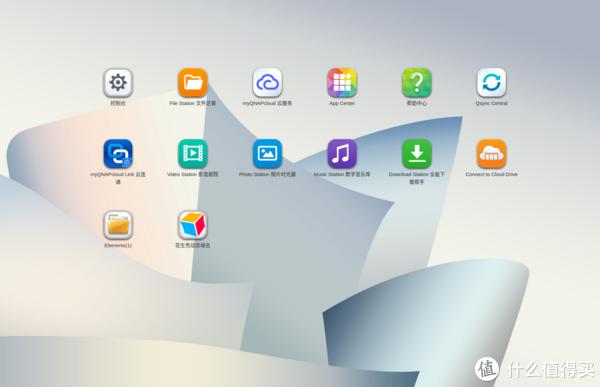Open Download Station green arrow icon

point(416,153)
